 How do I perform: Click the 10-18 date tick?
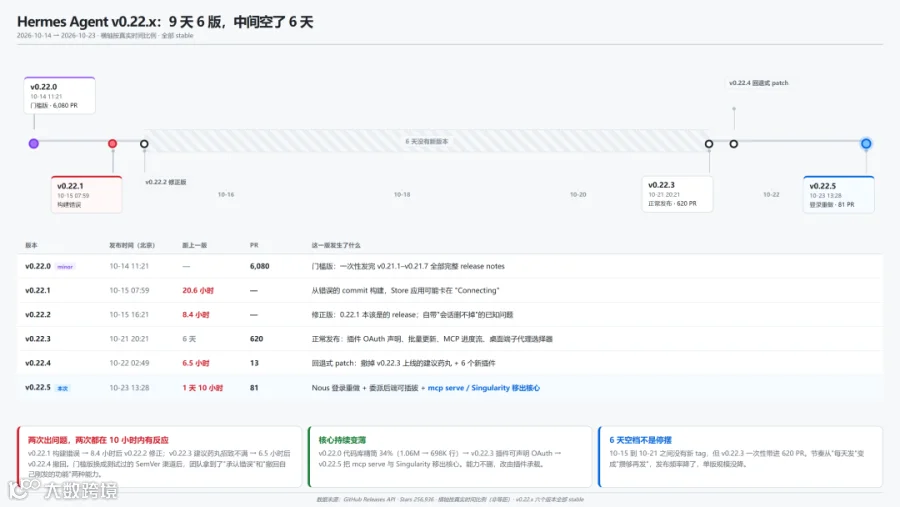[x=402, y=195]
